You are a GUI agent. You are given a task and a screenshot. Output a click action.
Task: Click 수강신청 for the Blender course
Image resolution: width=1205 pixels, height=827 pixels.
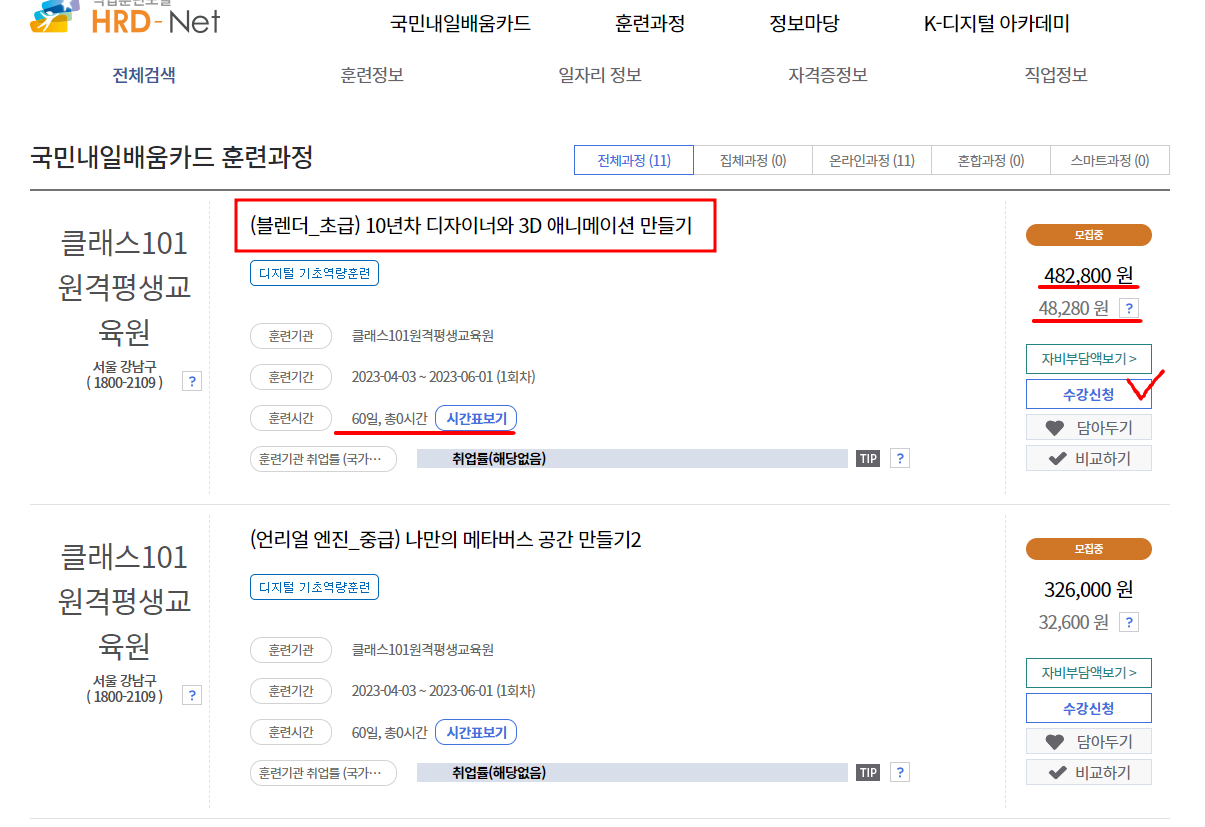tap(1089, 394)
